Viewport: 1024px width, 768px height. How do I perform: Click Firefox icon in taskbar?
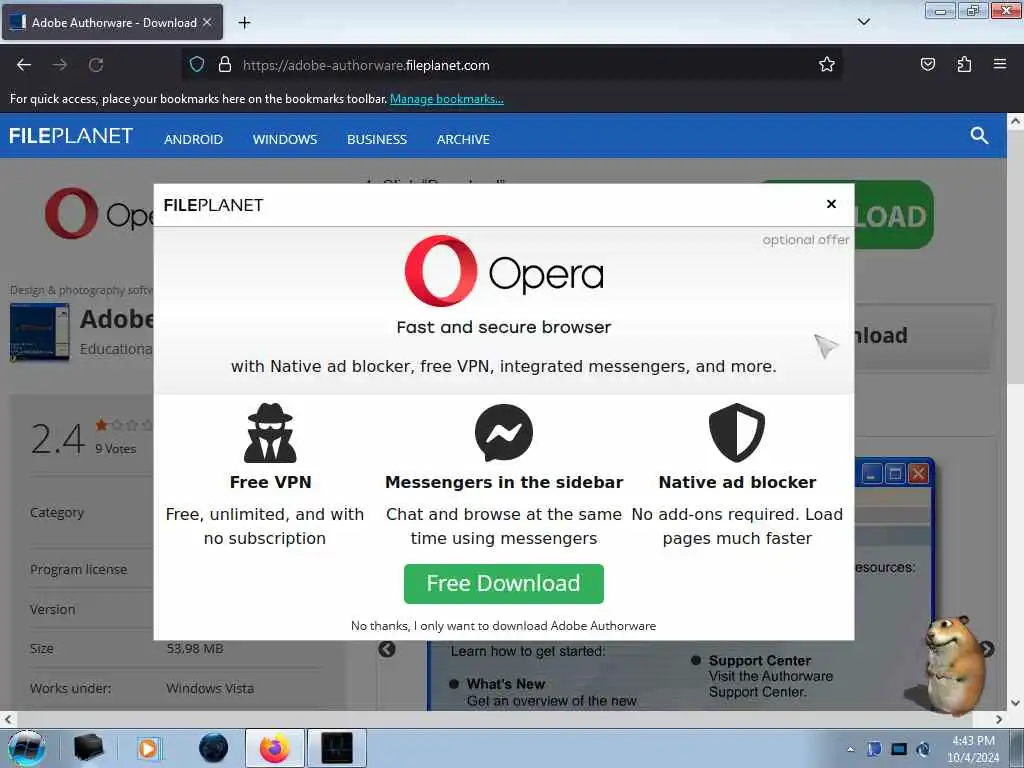(274, 748)
